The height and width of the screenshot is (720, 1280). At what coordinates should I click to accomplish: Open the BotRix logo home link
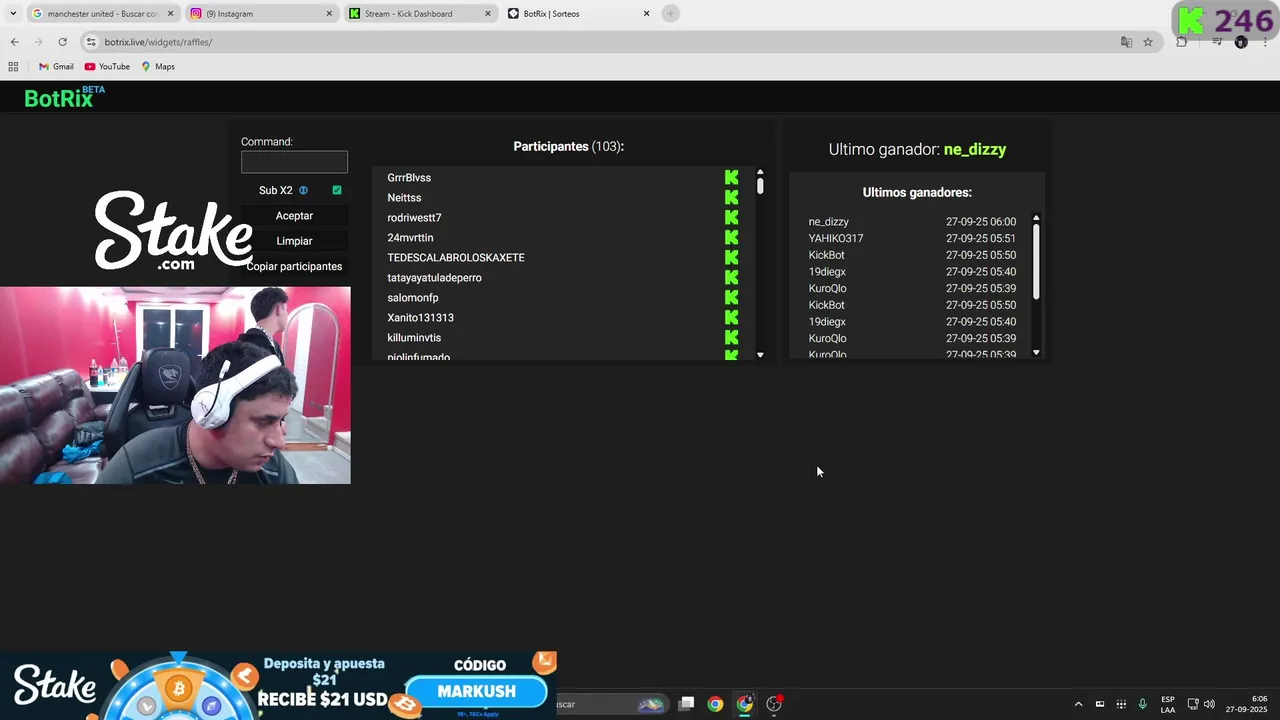[x=64, y=97]
